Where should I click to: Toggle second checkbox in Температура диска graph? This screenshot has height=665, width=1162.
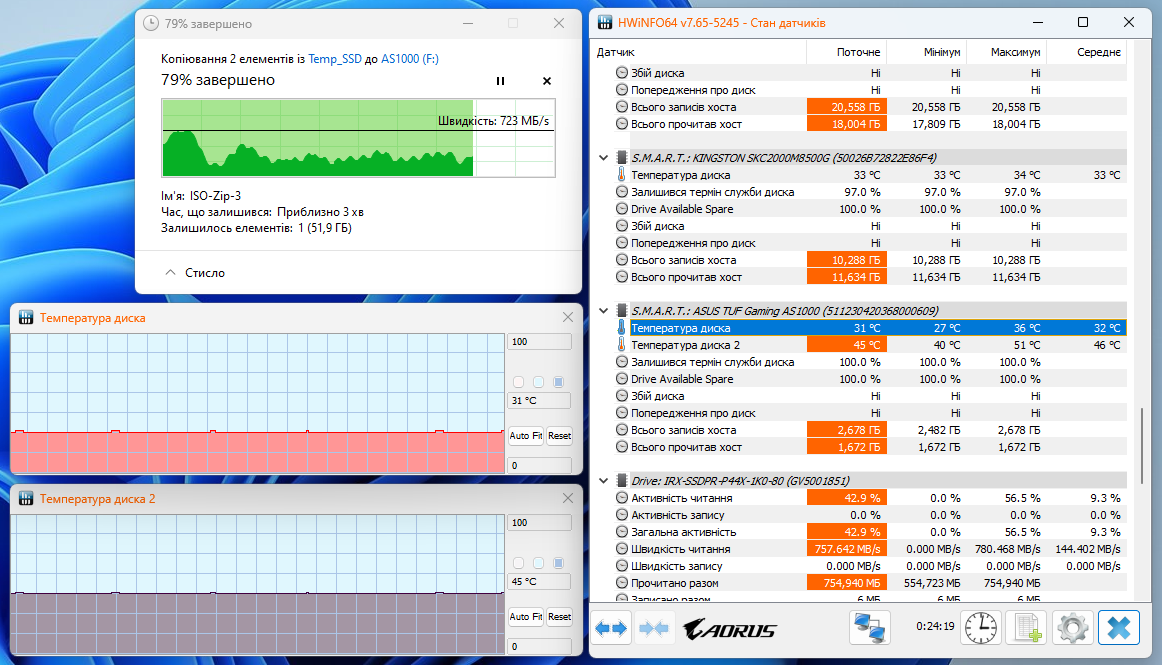[x=539, y=382]
